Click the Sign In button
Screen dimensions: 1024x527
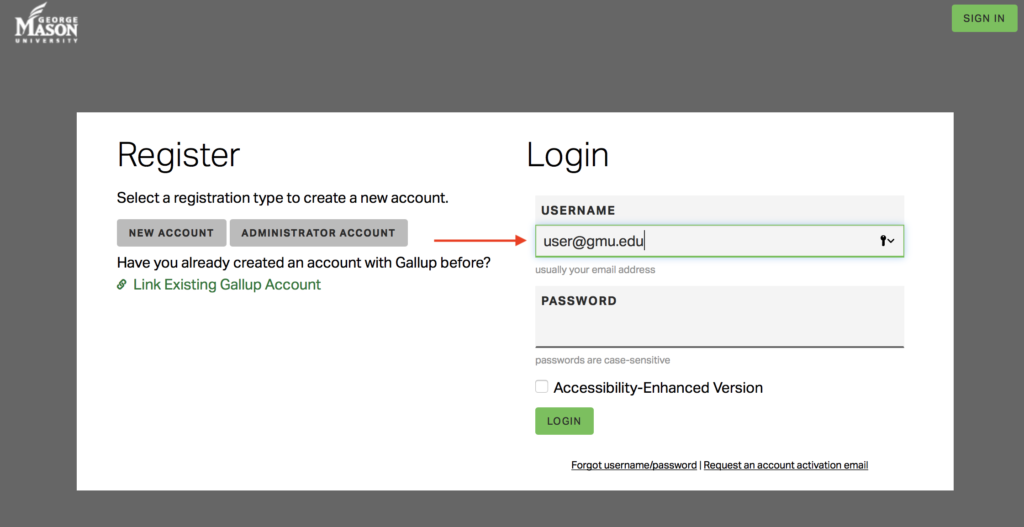click(984, 18)
